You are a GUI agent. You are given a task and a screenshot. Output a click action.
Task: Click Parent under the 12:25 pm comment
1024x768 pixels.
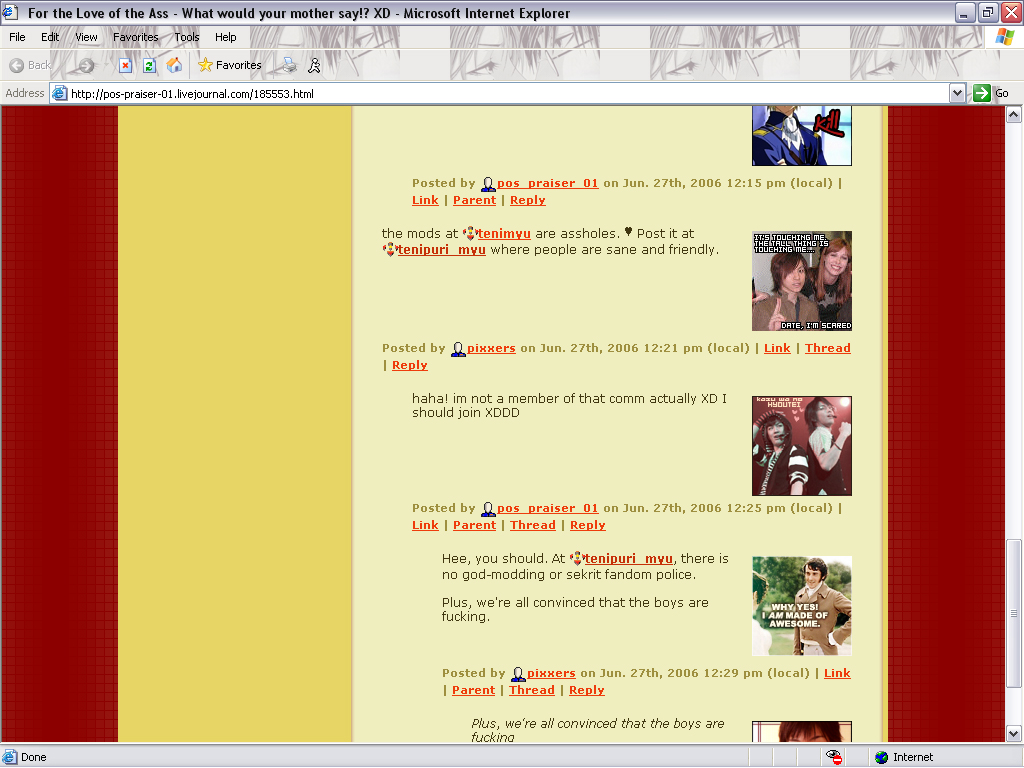[x=474, y=525]
